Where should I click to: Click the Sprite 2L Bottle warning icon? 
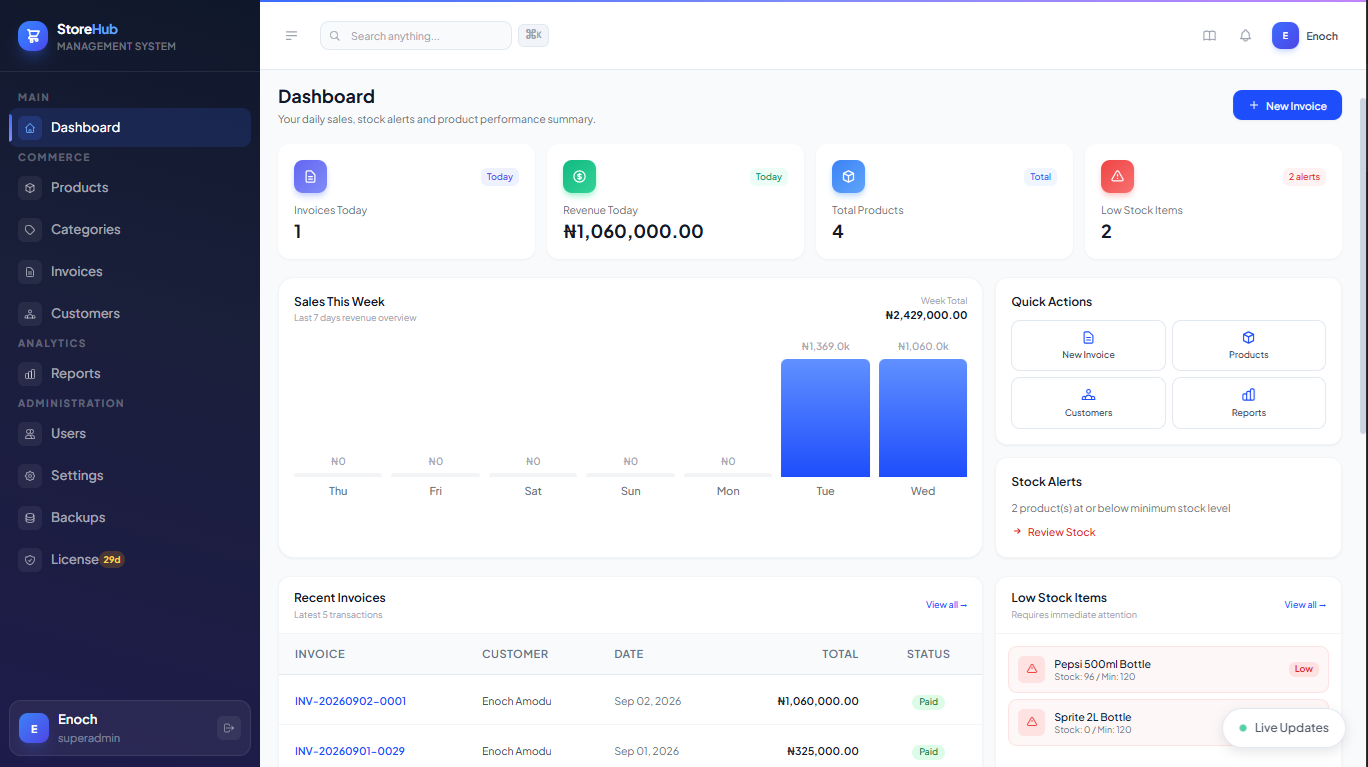pos(1032,722)
